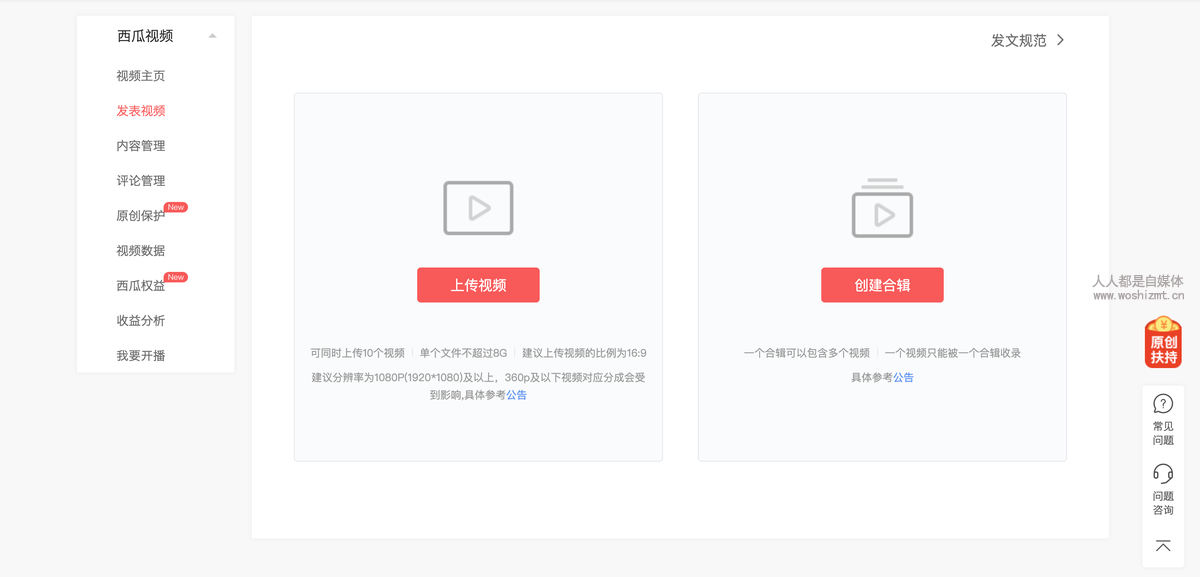
Task: Open 收益分析 menu item
Action: 141,321
